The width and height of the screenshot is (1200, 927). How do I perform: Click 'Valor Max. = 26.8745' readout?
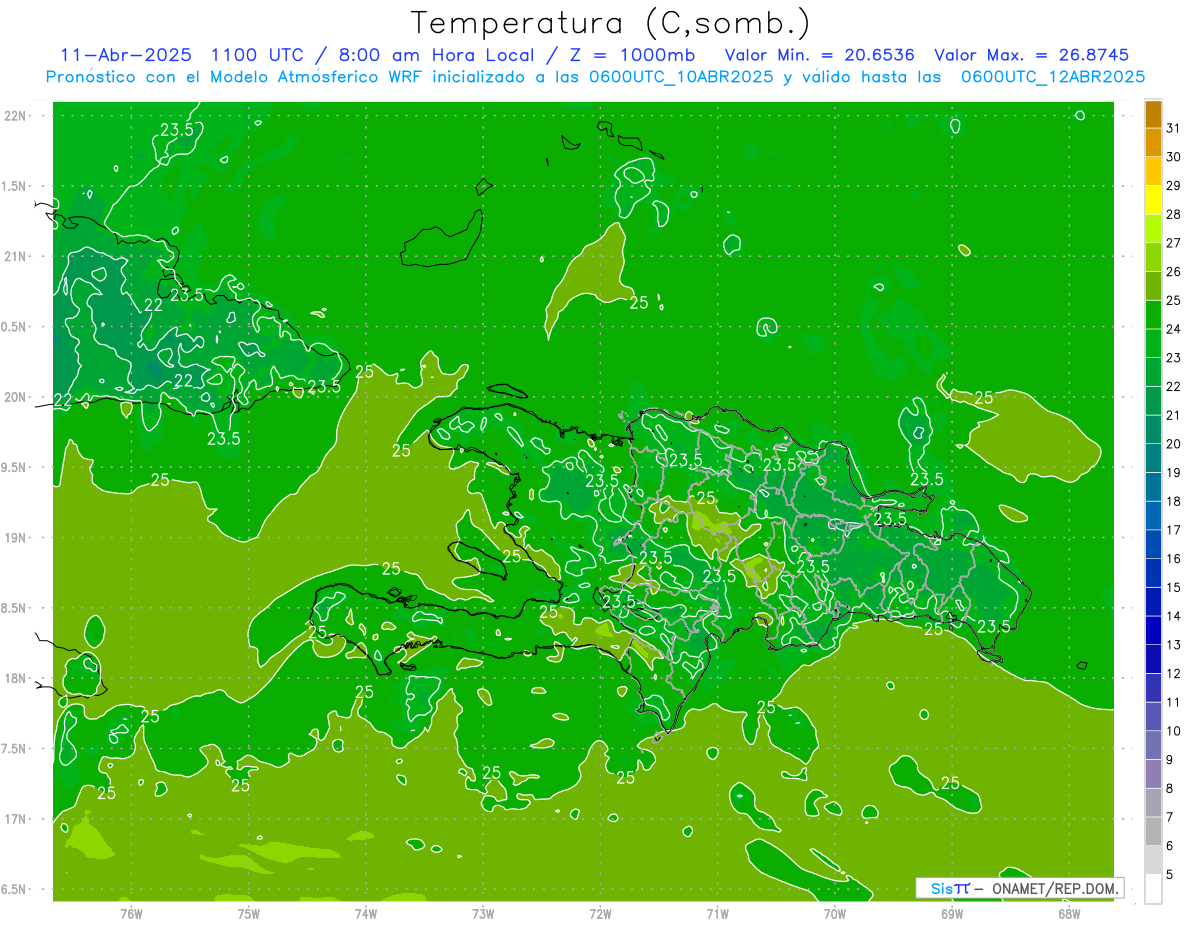tap(1031, 55)
